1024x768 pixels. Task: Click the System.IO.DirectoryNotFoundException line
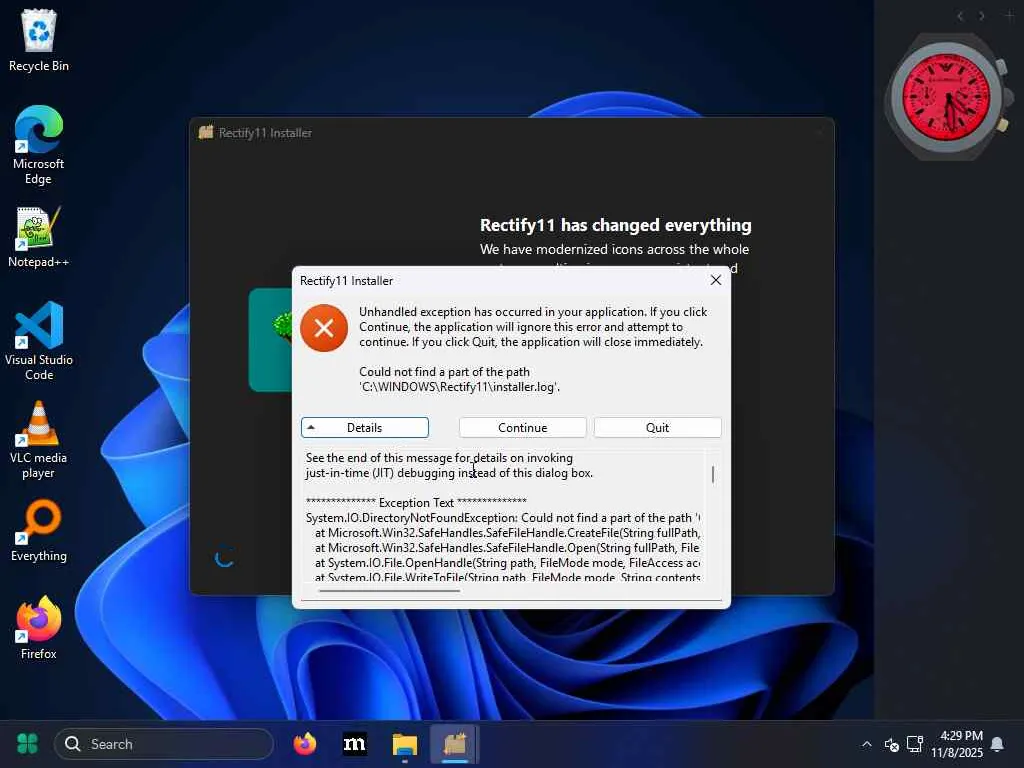pos(502,518)
